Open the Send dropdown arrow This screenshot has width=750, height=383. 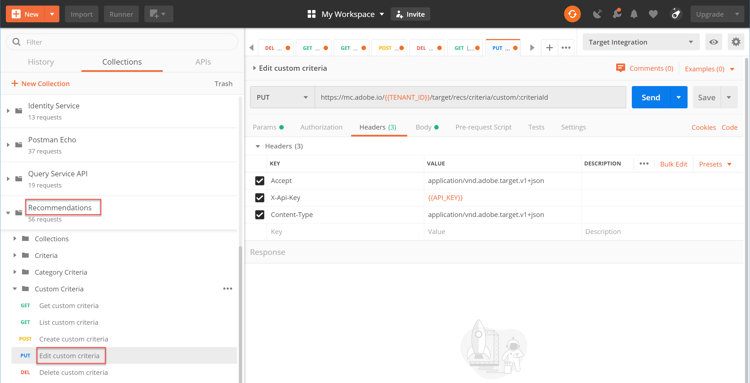(x=679, y=97)
